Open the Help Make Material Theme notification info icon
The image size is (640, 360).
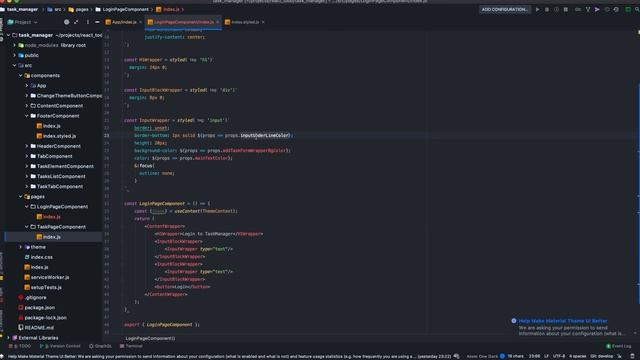point(514,321)
